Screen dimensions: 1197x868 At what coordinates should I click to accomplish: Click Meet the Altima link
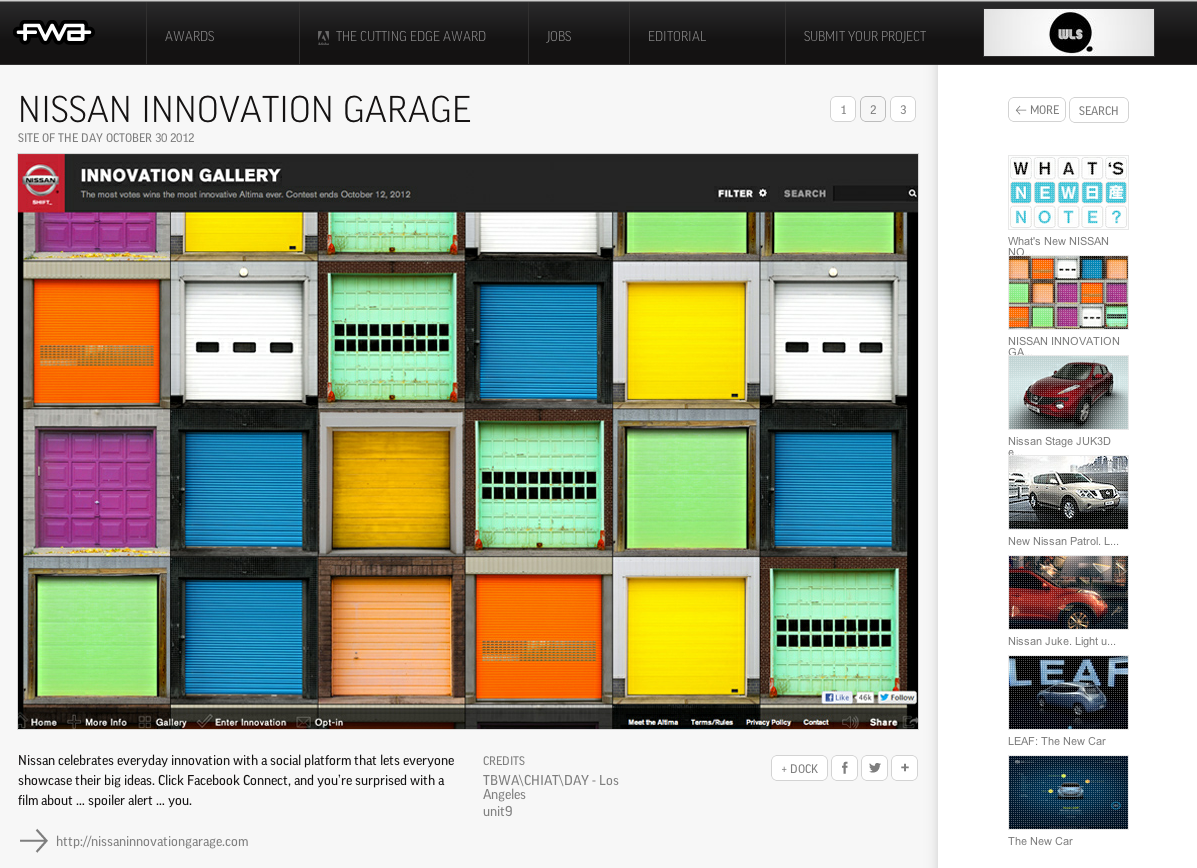pos(653,722)
